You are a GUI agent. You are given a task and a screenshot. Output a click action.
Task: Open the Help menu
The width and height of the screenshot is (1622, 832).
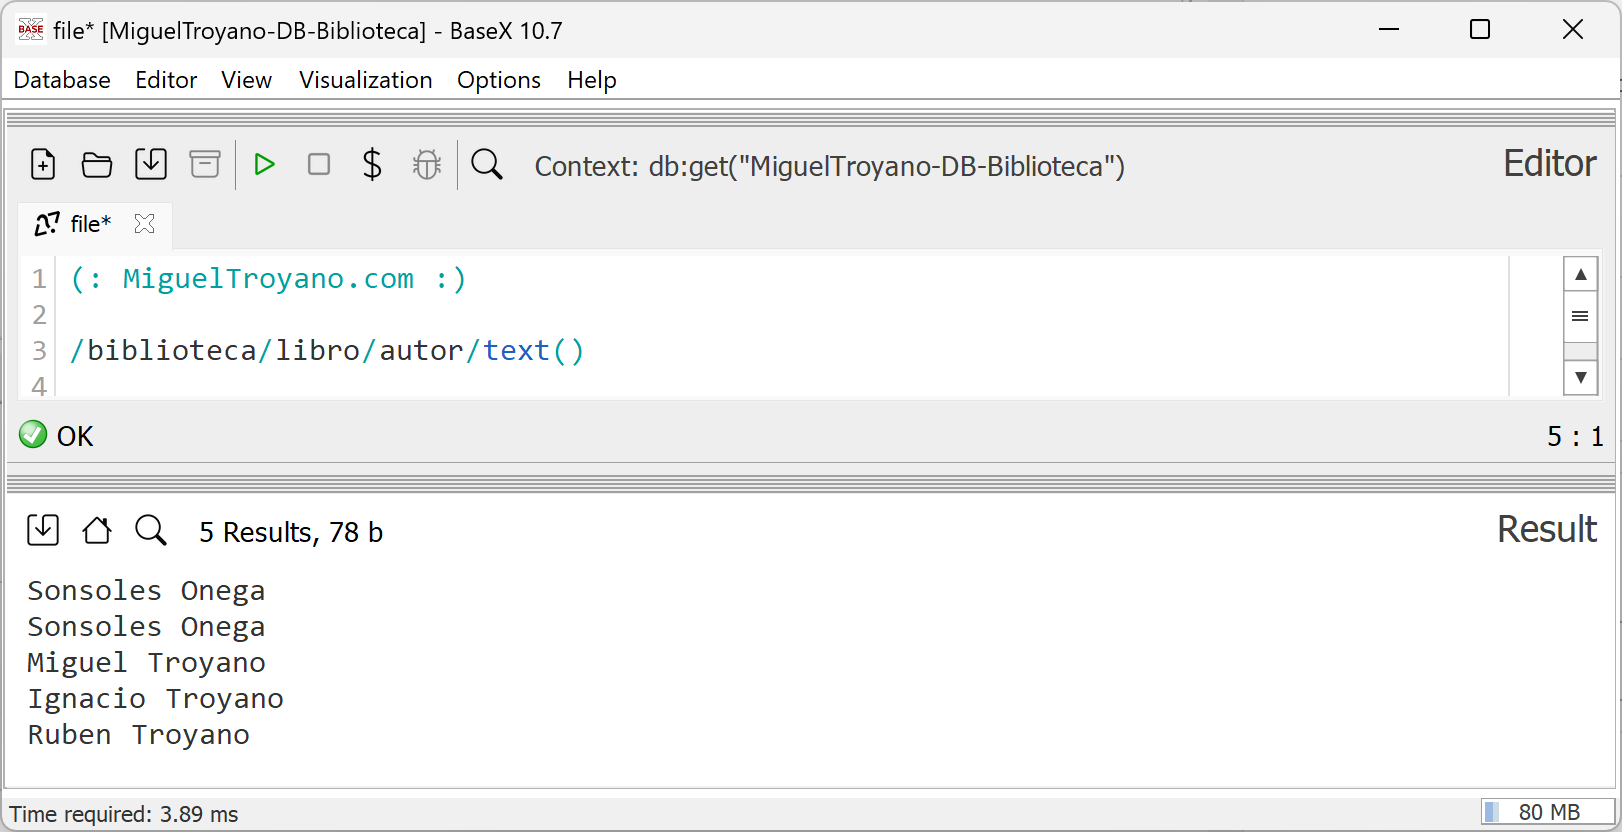point(592,80)
